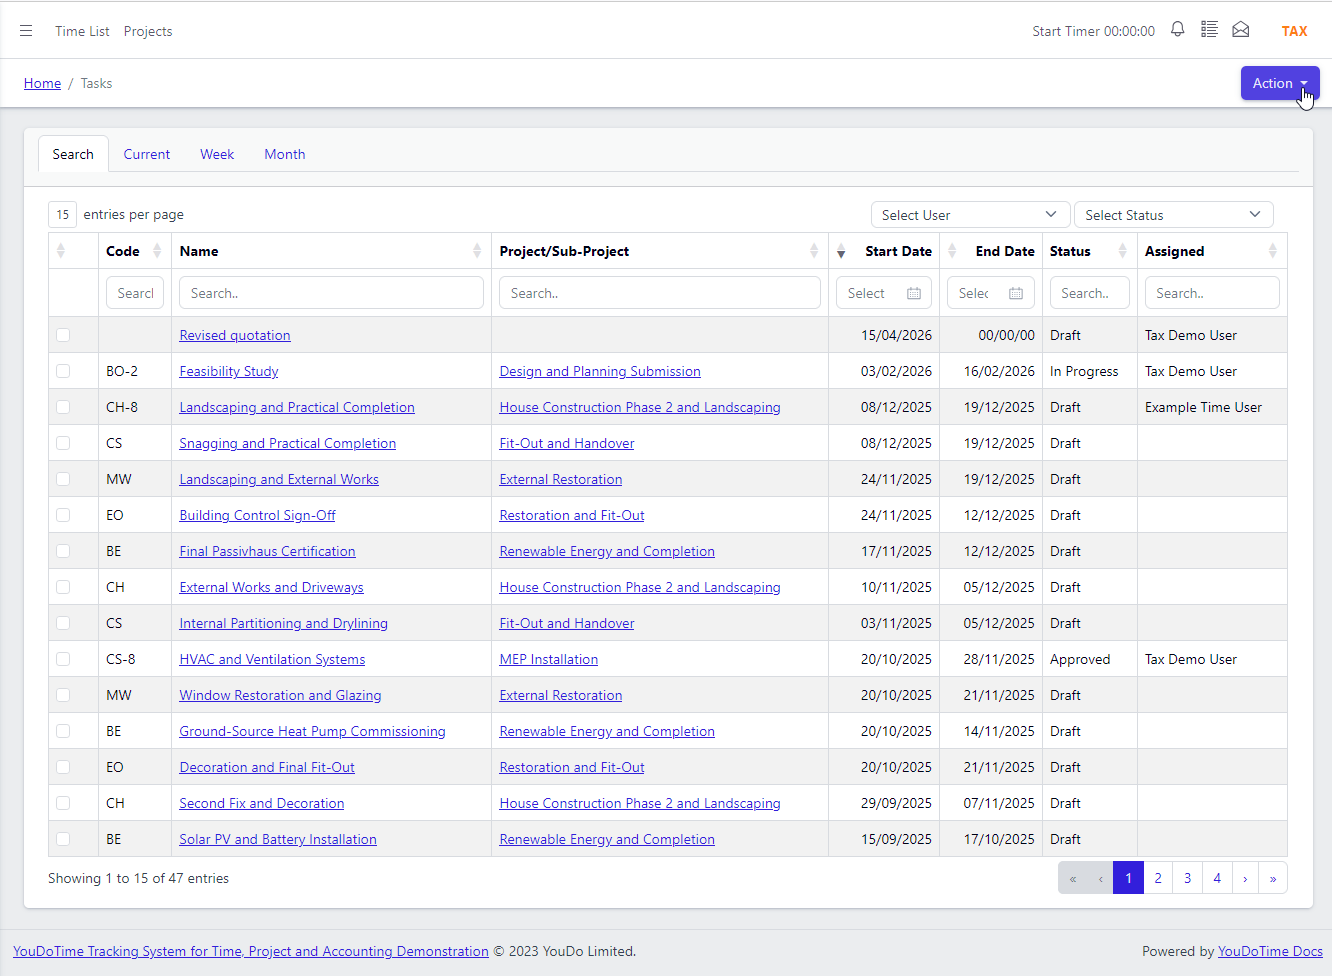Sort by Project/Sub-Project column arrows
This screenshot has height=976, width=1332.
tap(814, 251)
